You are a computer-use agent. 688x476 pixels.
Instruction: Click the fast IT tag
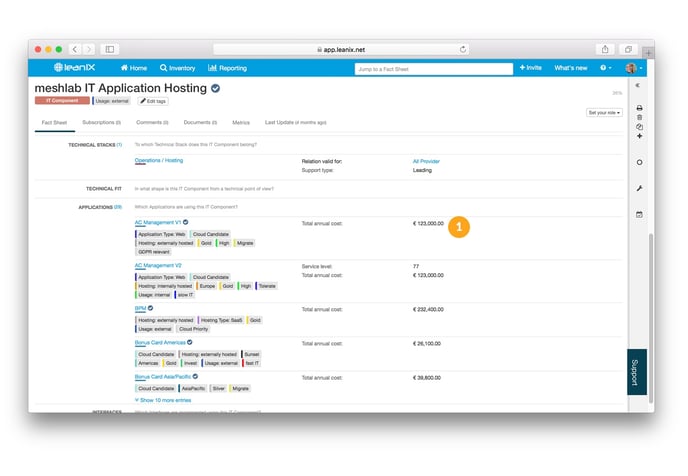[251, 363]
